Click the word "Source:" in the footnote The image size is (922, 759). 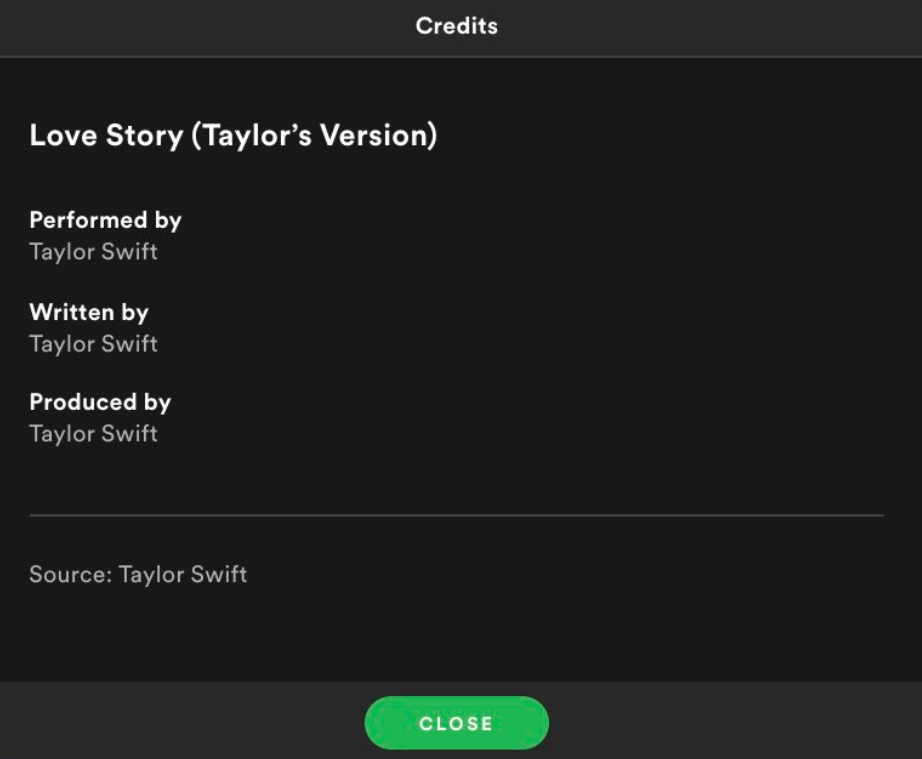tap(70, 575)
